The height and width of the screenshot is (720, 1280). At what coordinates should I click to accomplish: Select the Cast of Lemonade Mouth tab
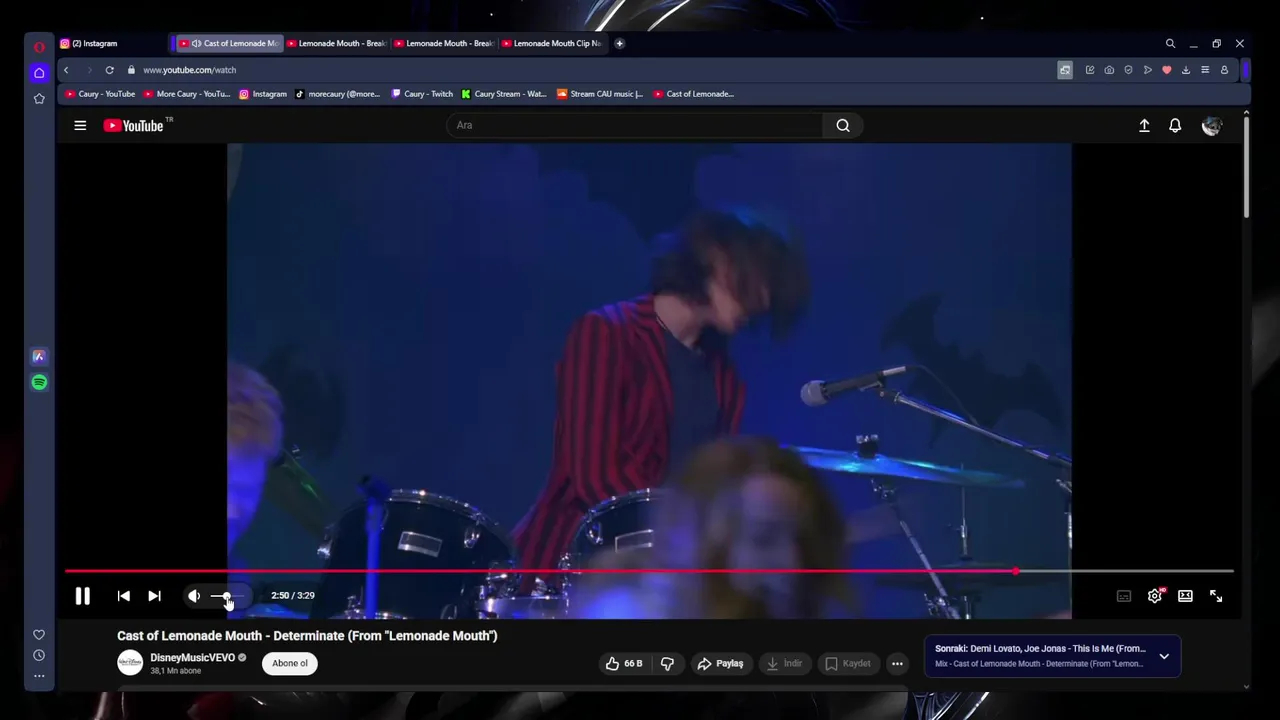pos(229,43)
